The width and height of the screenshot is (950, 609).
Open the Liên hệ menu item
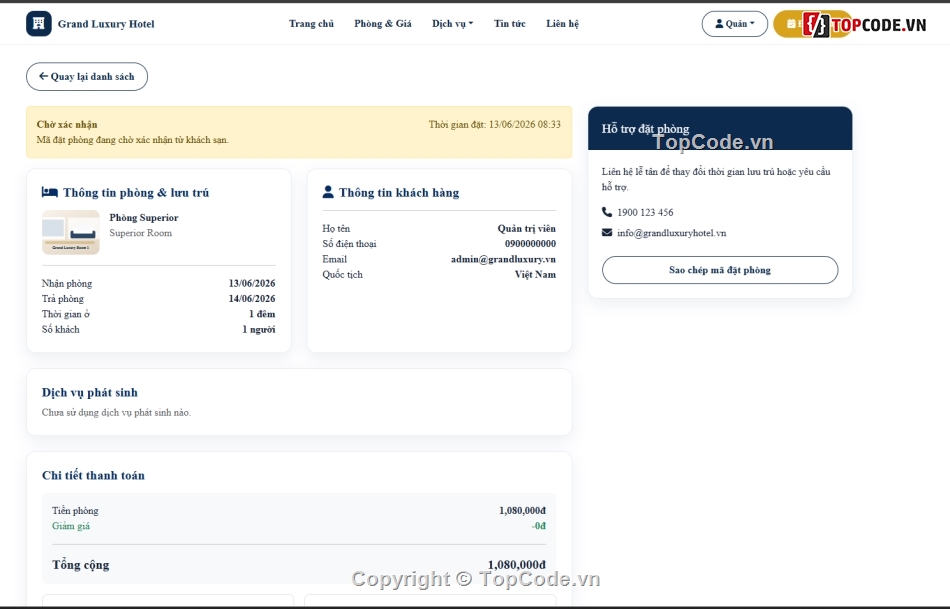[562, 24]
